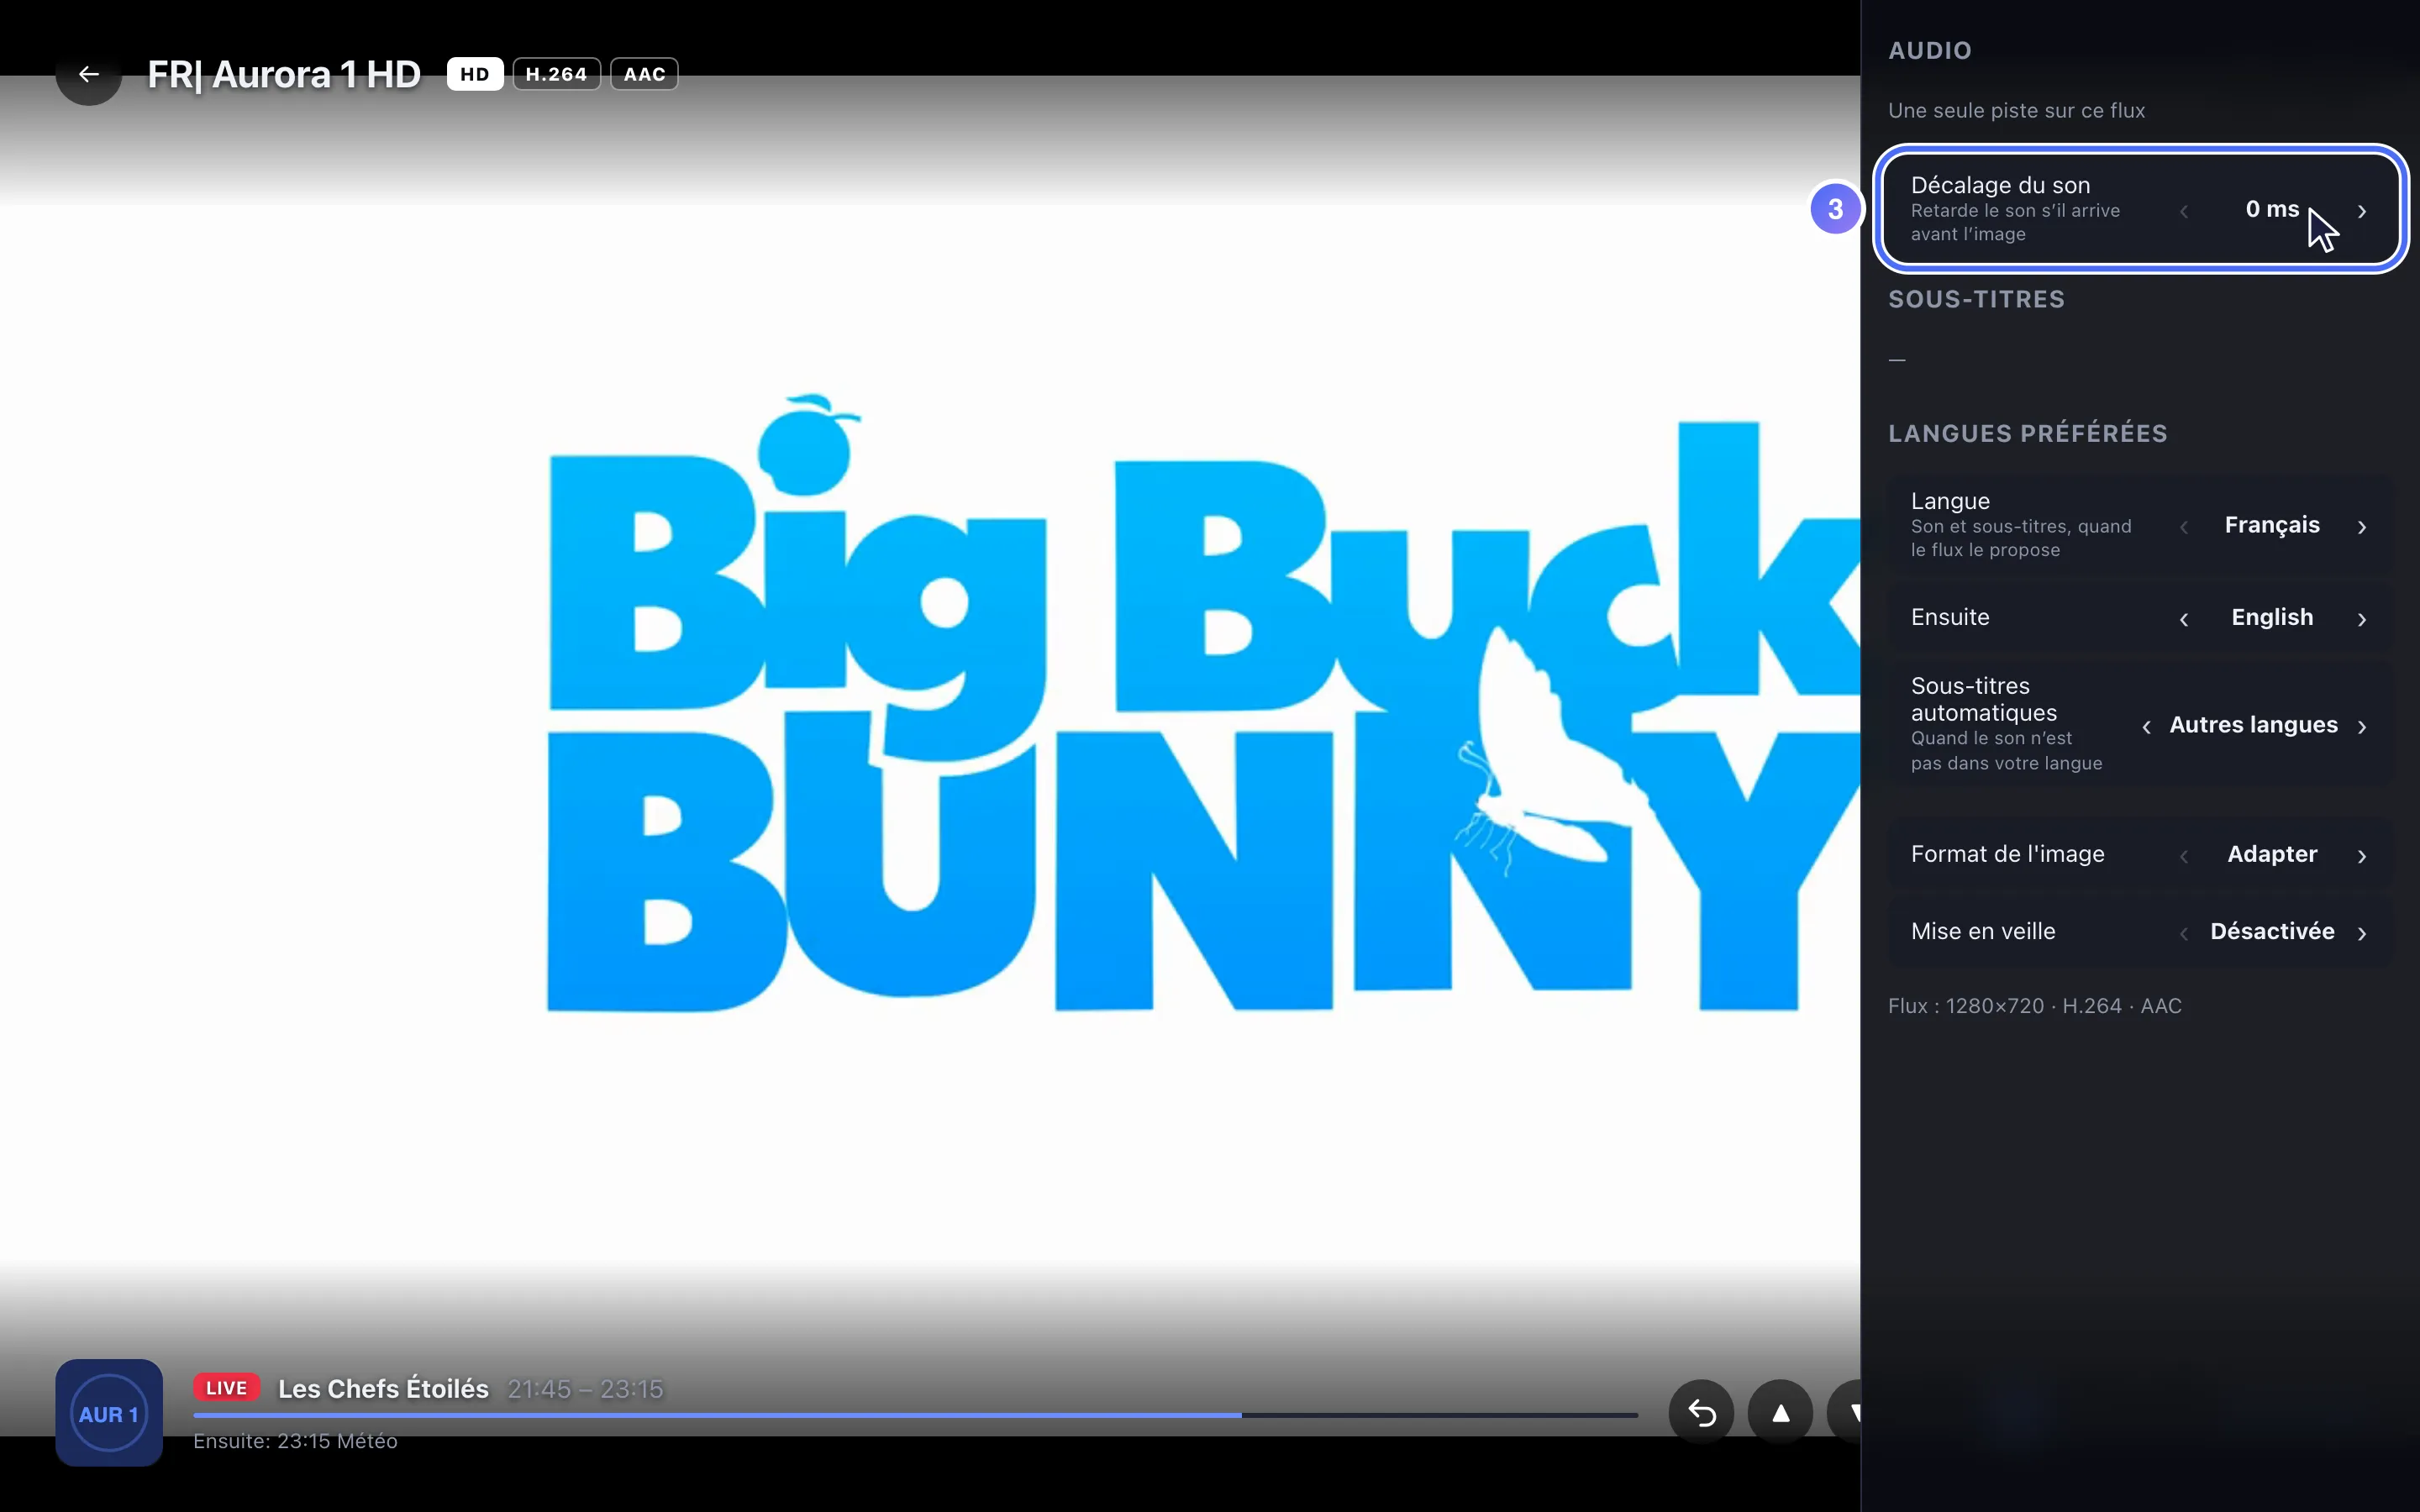Previous Mise en veille option left chevron
The image size is (2420, 1512).
2184,933
